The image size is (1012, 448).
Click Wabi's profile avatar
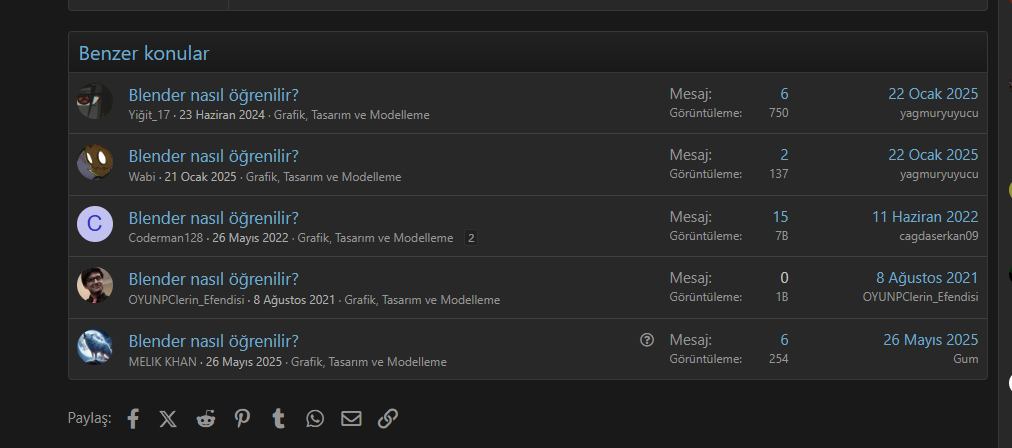point(95,163)
